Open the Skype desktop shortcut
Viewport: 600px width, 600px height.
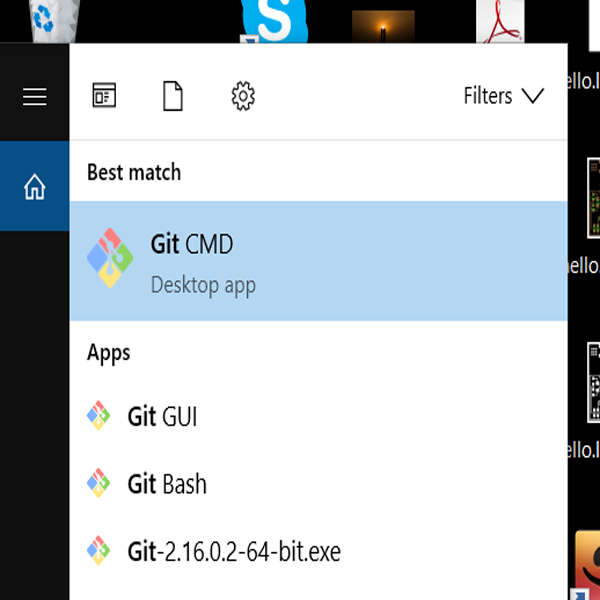point(274,20)
